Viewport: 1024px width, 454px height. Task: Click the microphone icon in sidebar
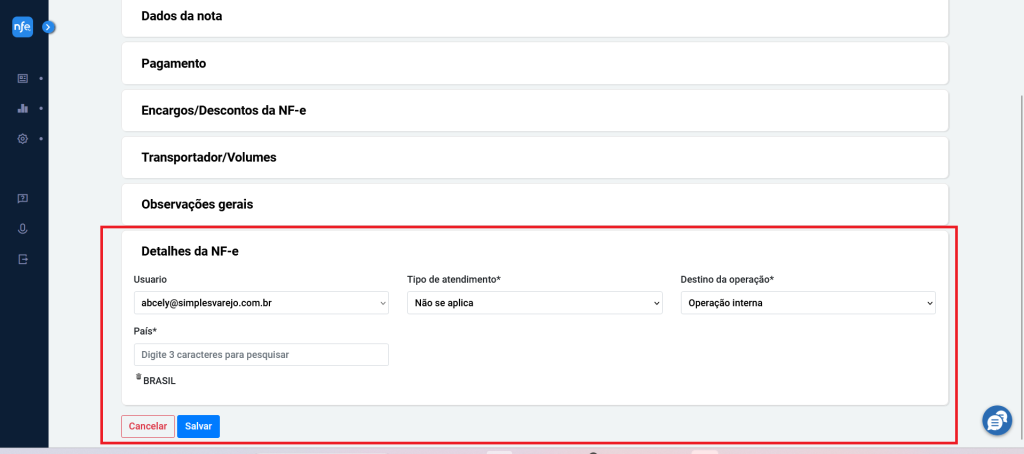click(x=23, y=229)
